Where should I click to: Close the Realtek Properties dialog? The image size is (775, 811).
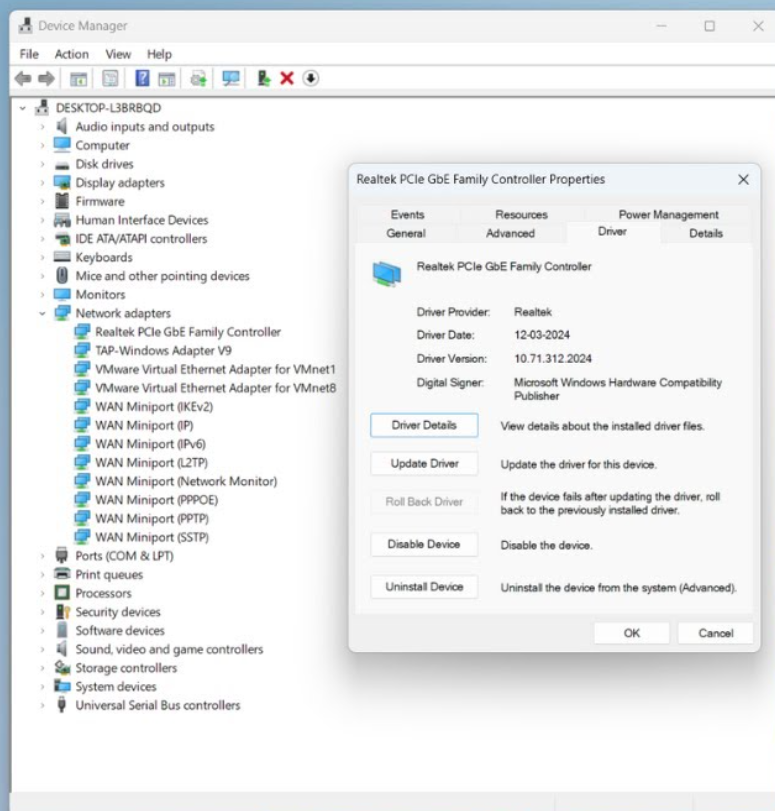tap(743, 179)
